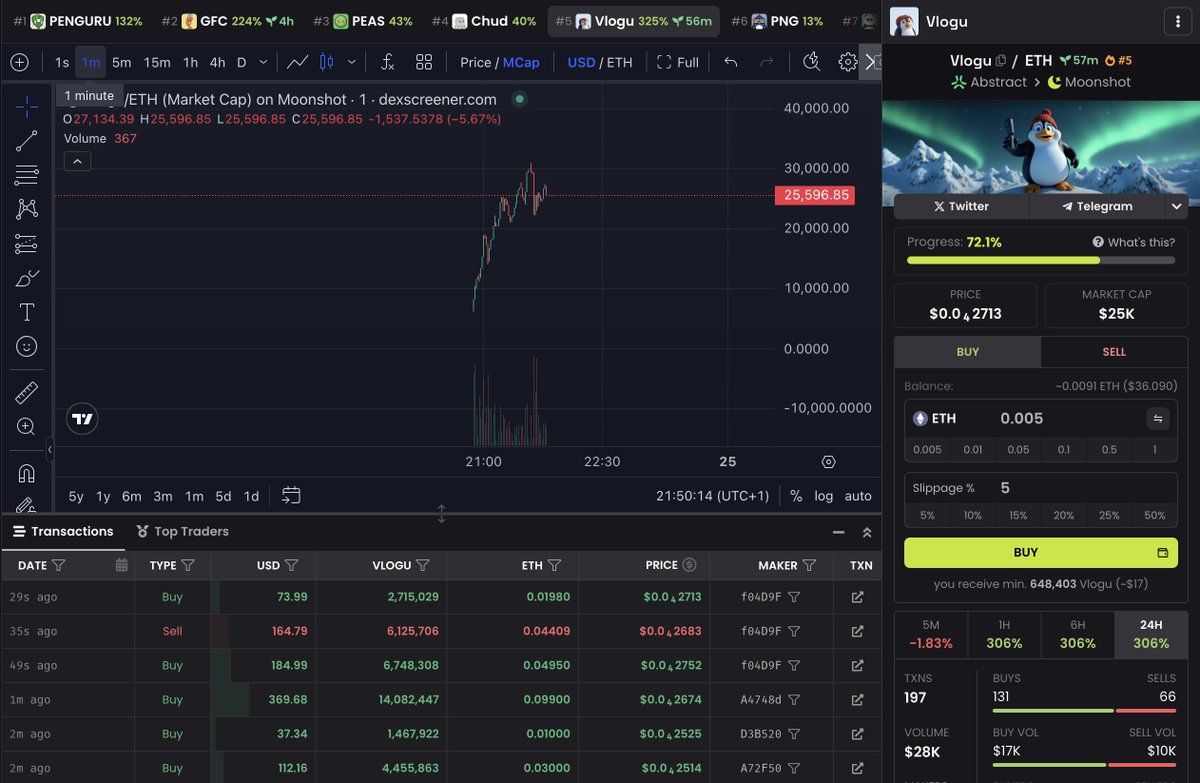Viewport: 1200px width, 783px height.
Task: Set buy amount to 0.1 ETH
Action: click(1064, 449)
